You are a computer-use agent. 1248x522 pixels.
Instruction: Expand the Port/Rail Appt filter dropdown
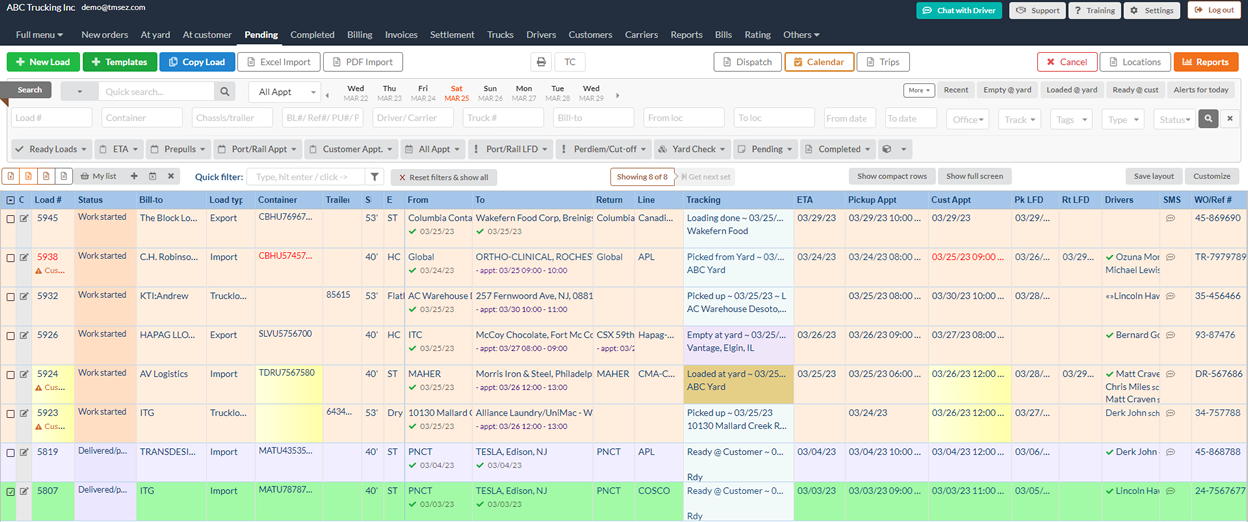(x=257, y=149)
